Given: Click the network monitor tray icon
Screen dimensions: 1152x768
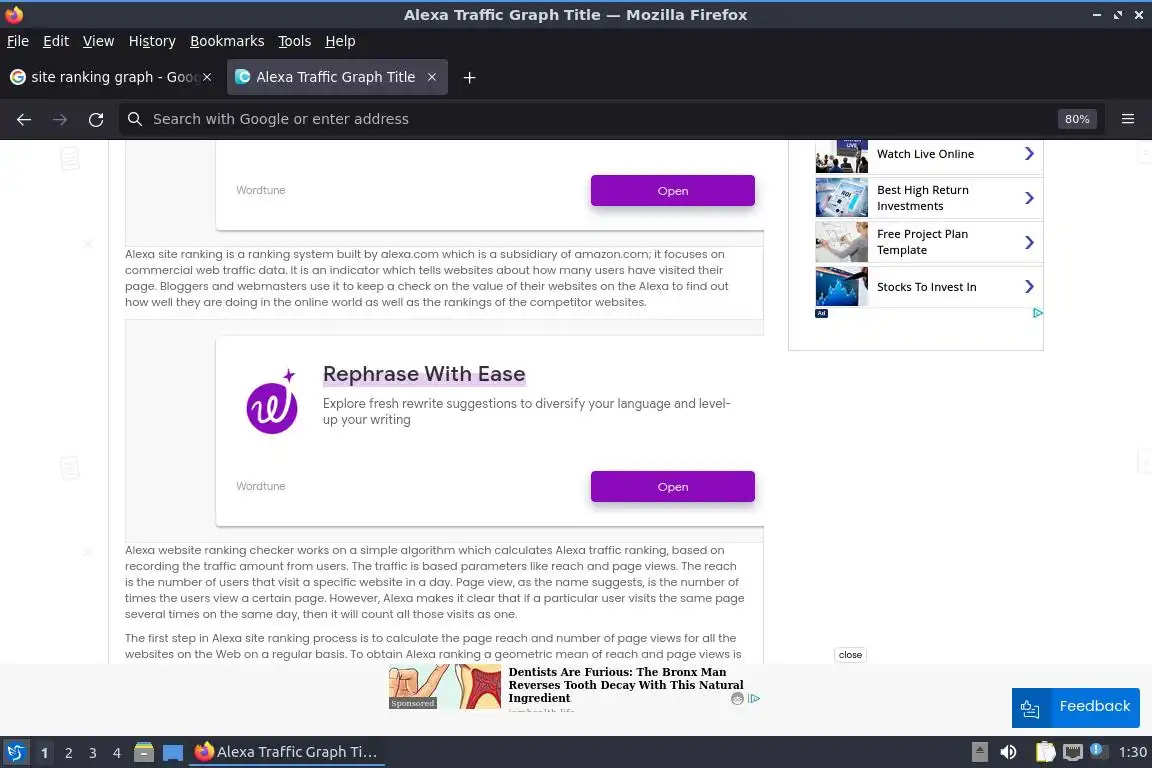Looking at the screenshot, I should tap(1073, 752).
